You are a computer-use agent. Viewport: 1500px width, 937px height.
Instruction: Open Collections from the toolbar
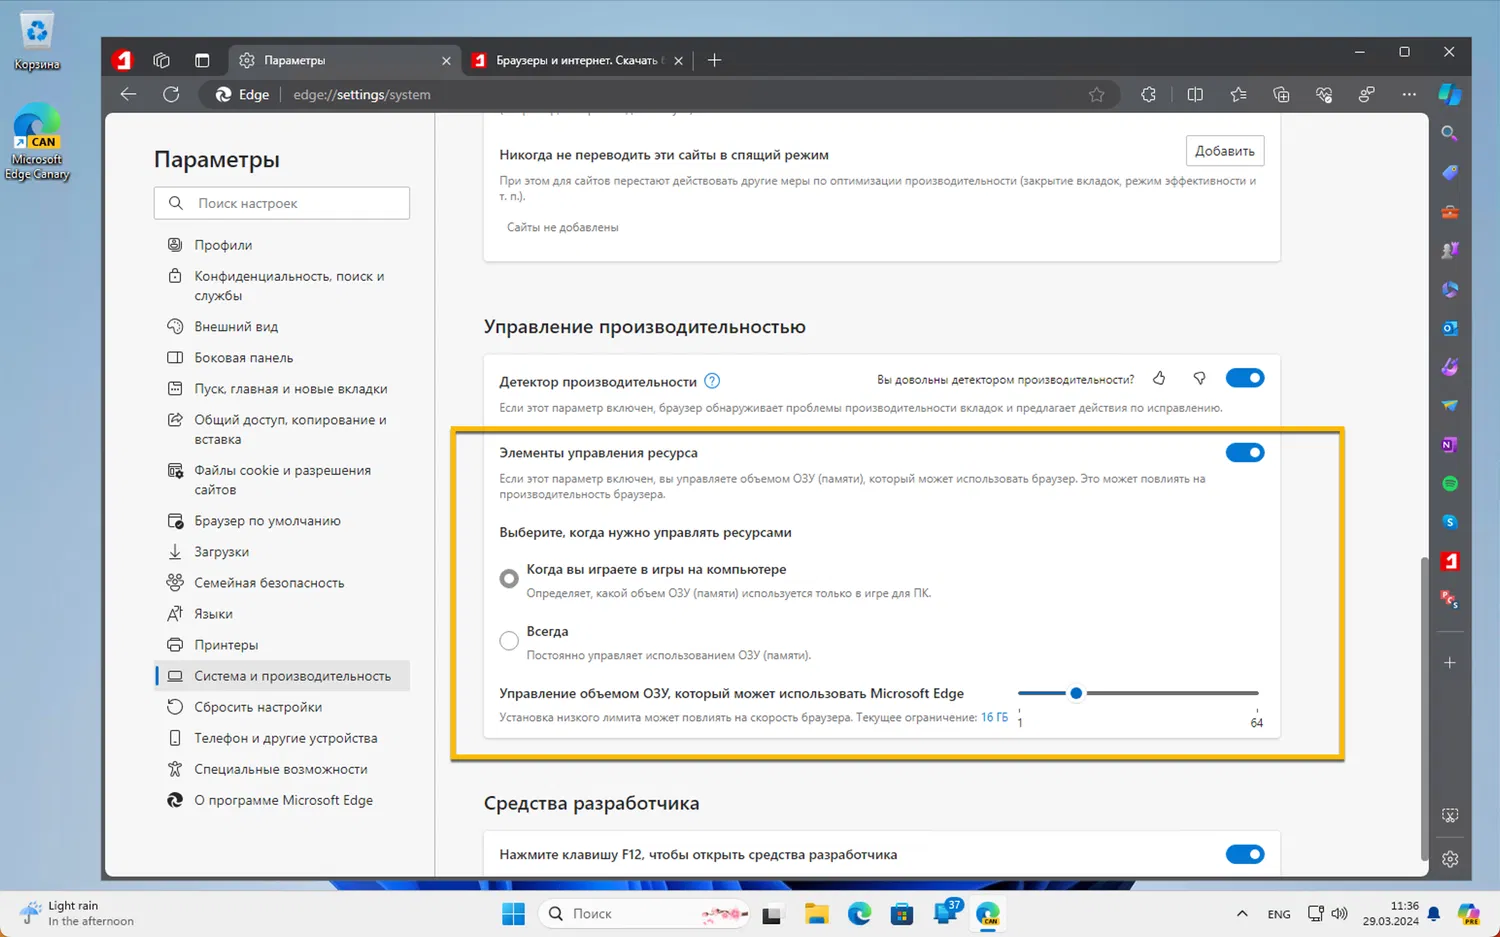[x=1281, y=94]
